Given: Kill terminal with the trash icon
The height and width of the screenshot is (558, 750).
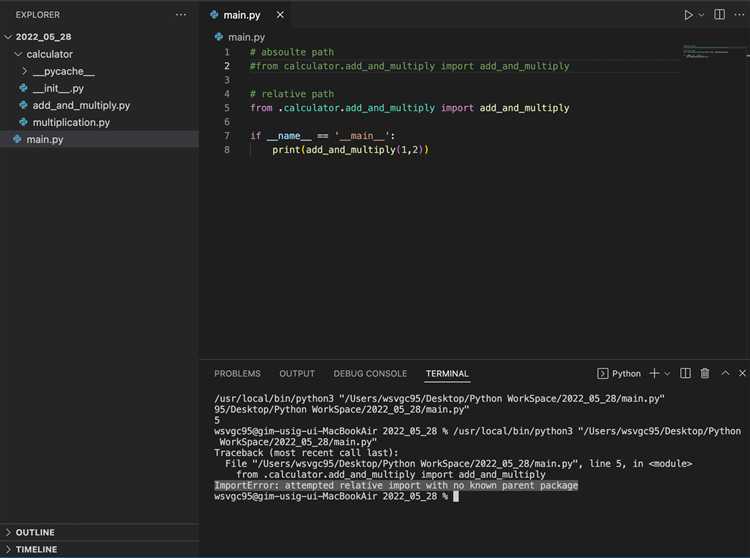Looking at the screenshot, I should [x=705, y=373].
